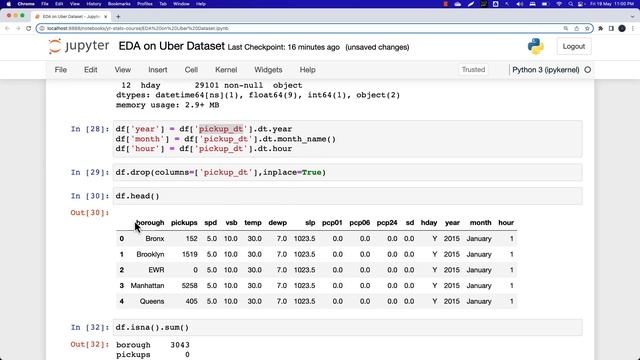Click the Logout button

(574, 47)
